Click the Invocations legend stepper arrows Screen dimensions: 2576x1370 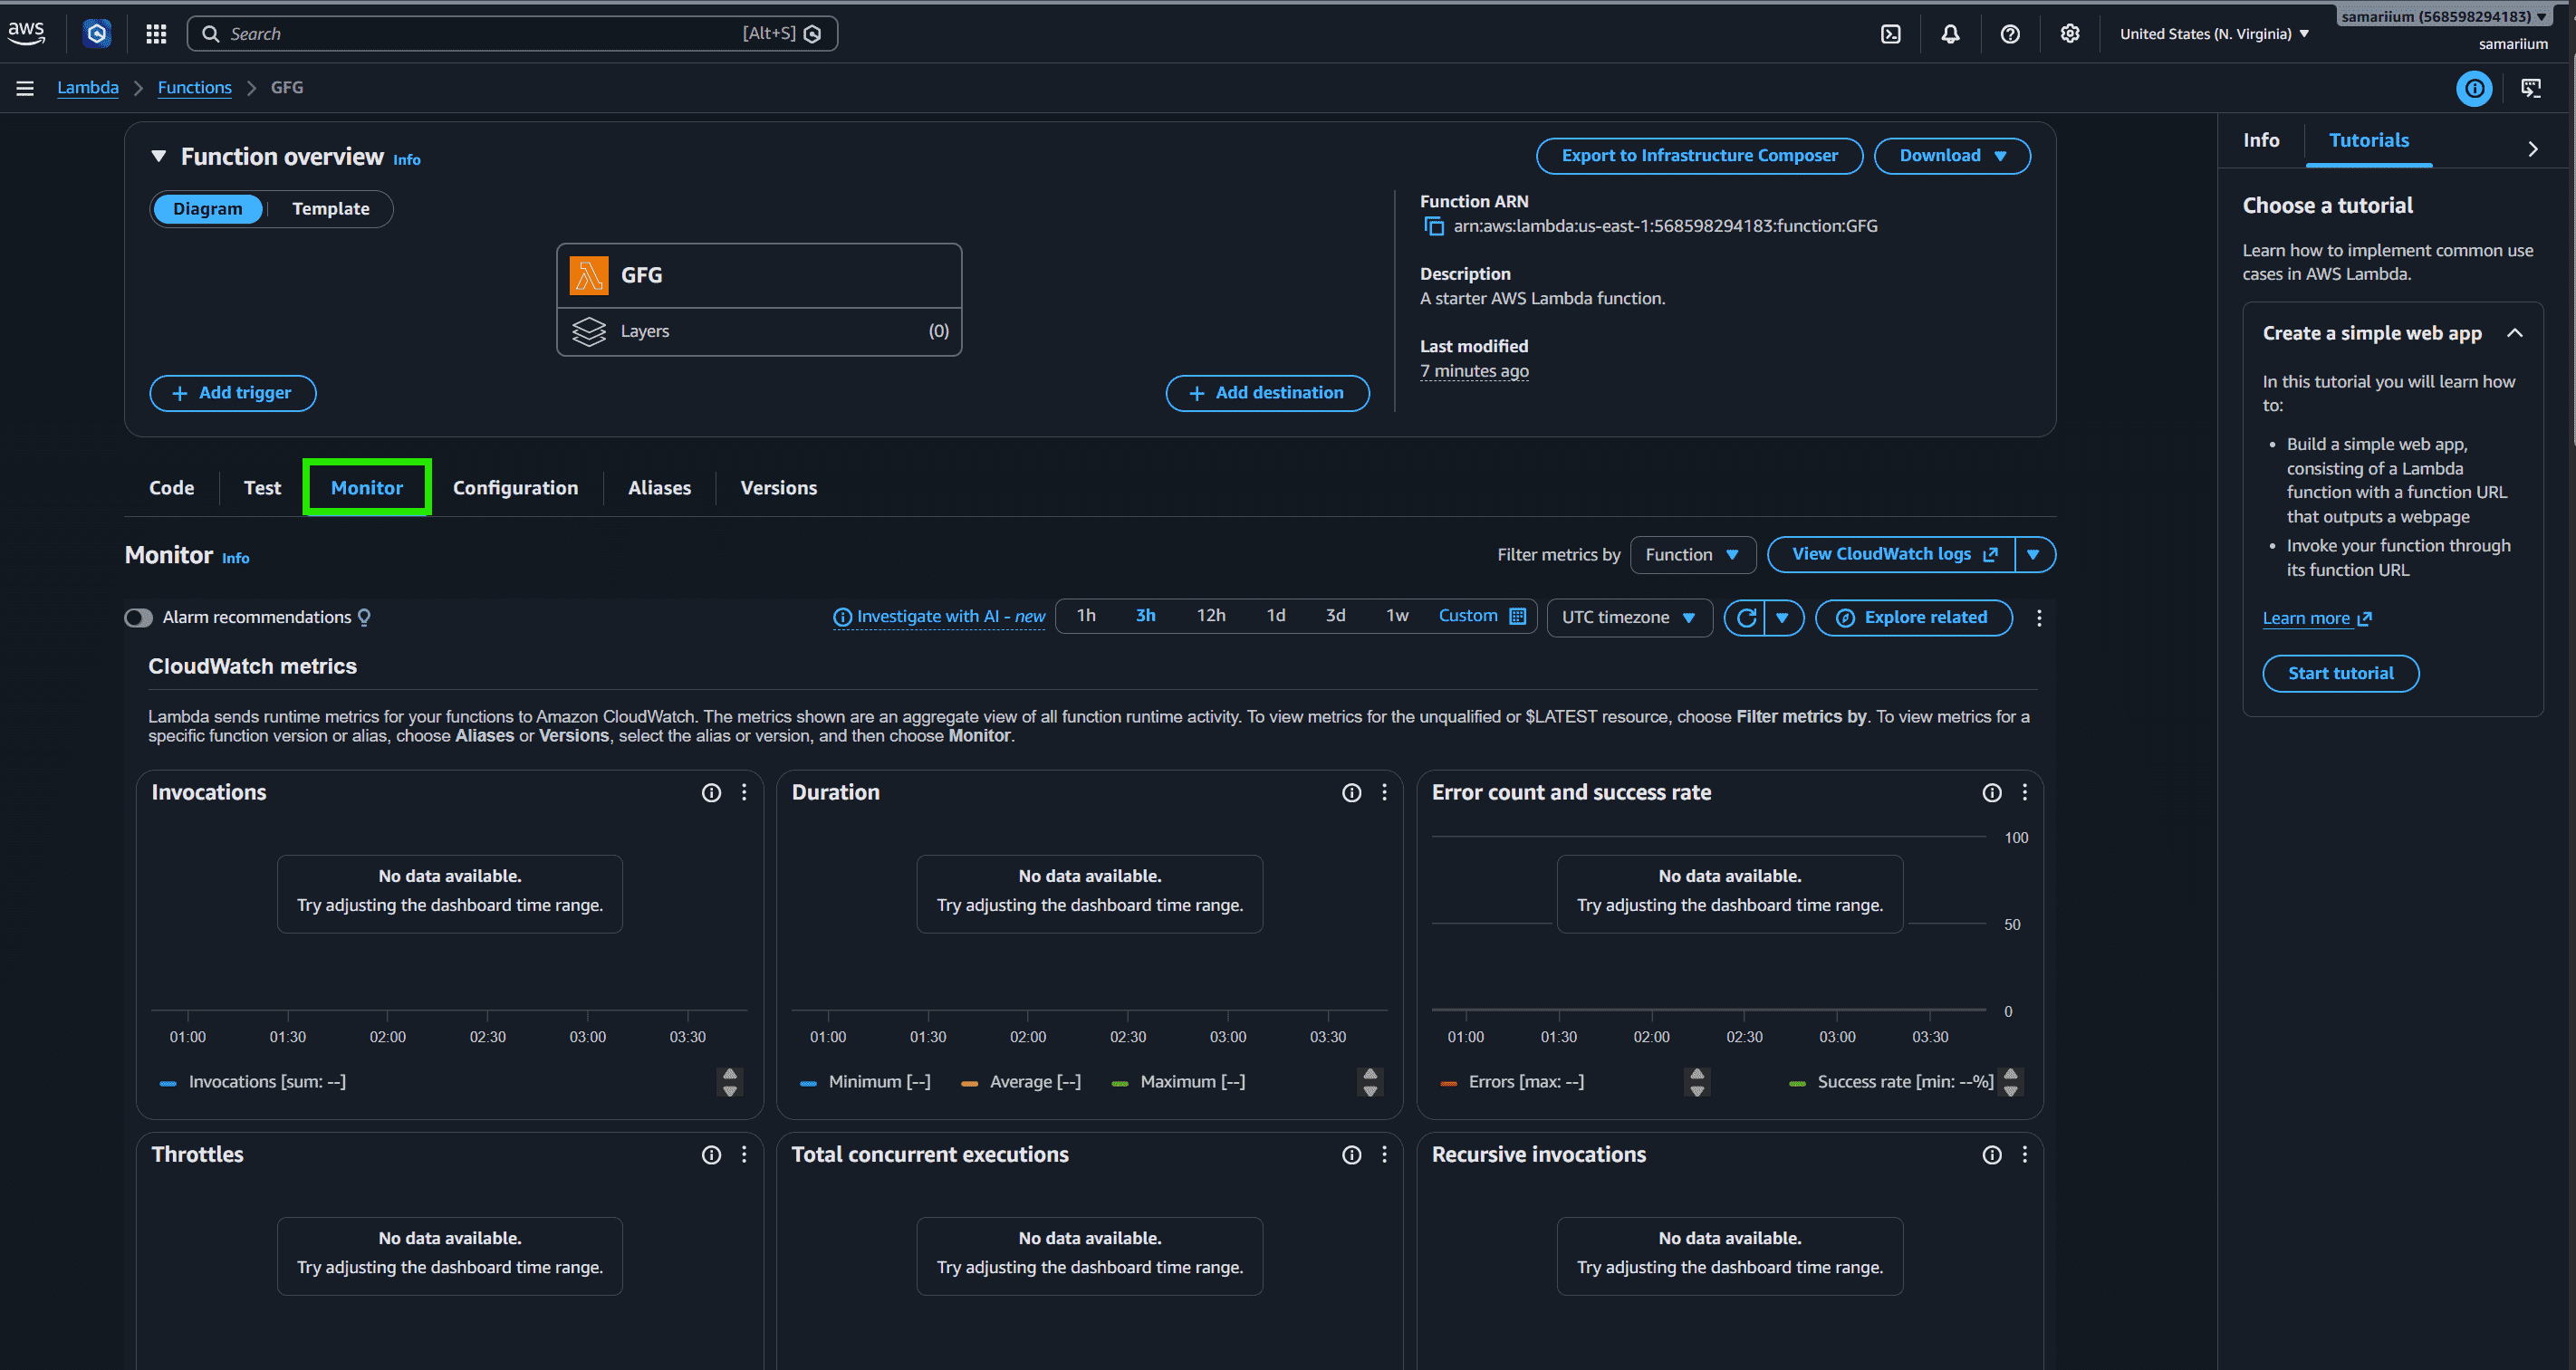coord(730,1082)
